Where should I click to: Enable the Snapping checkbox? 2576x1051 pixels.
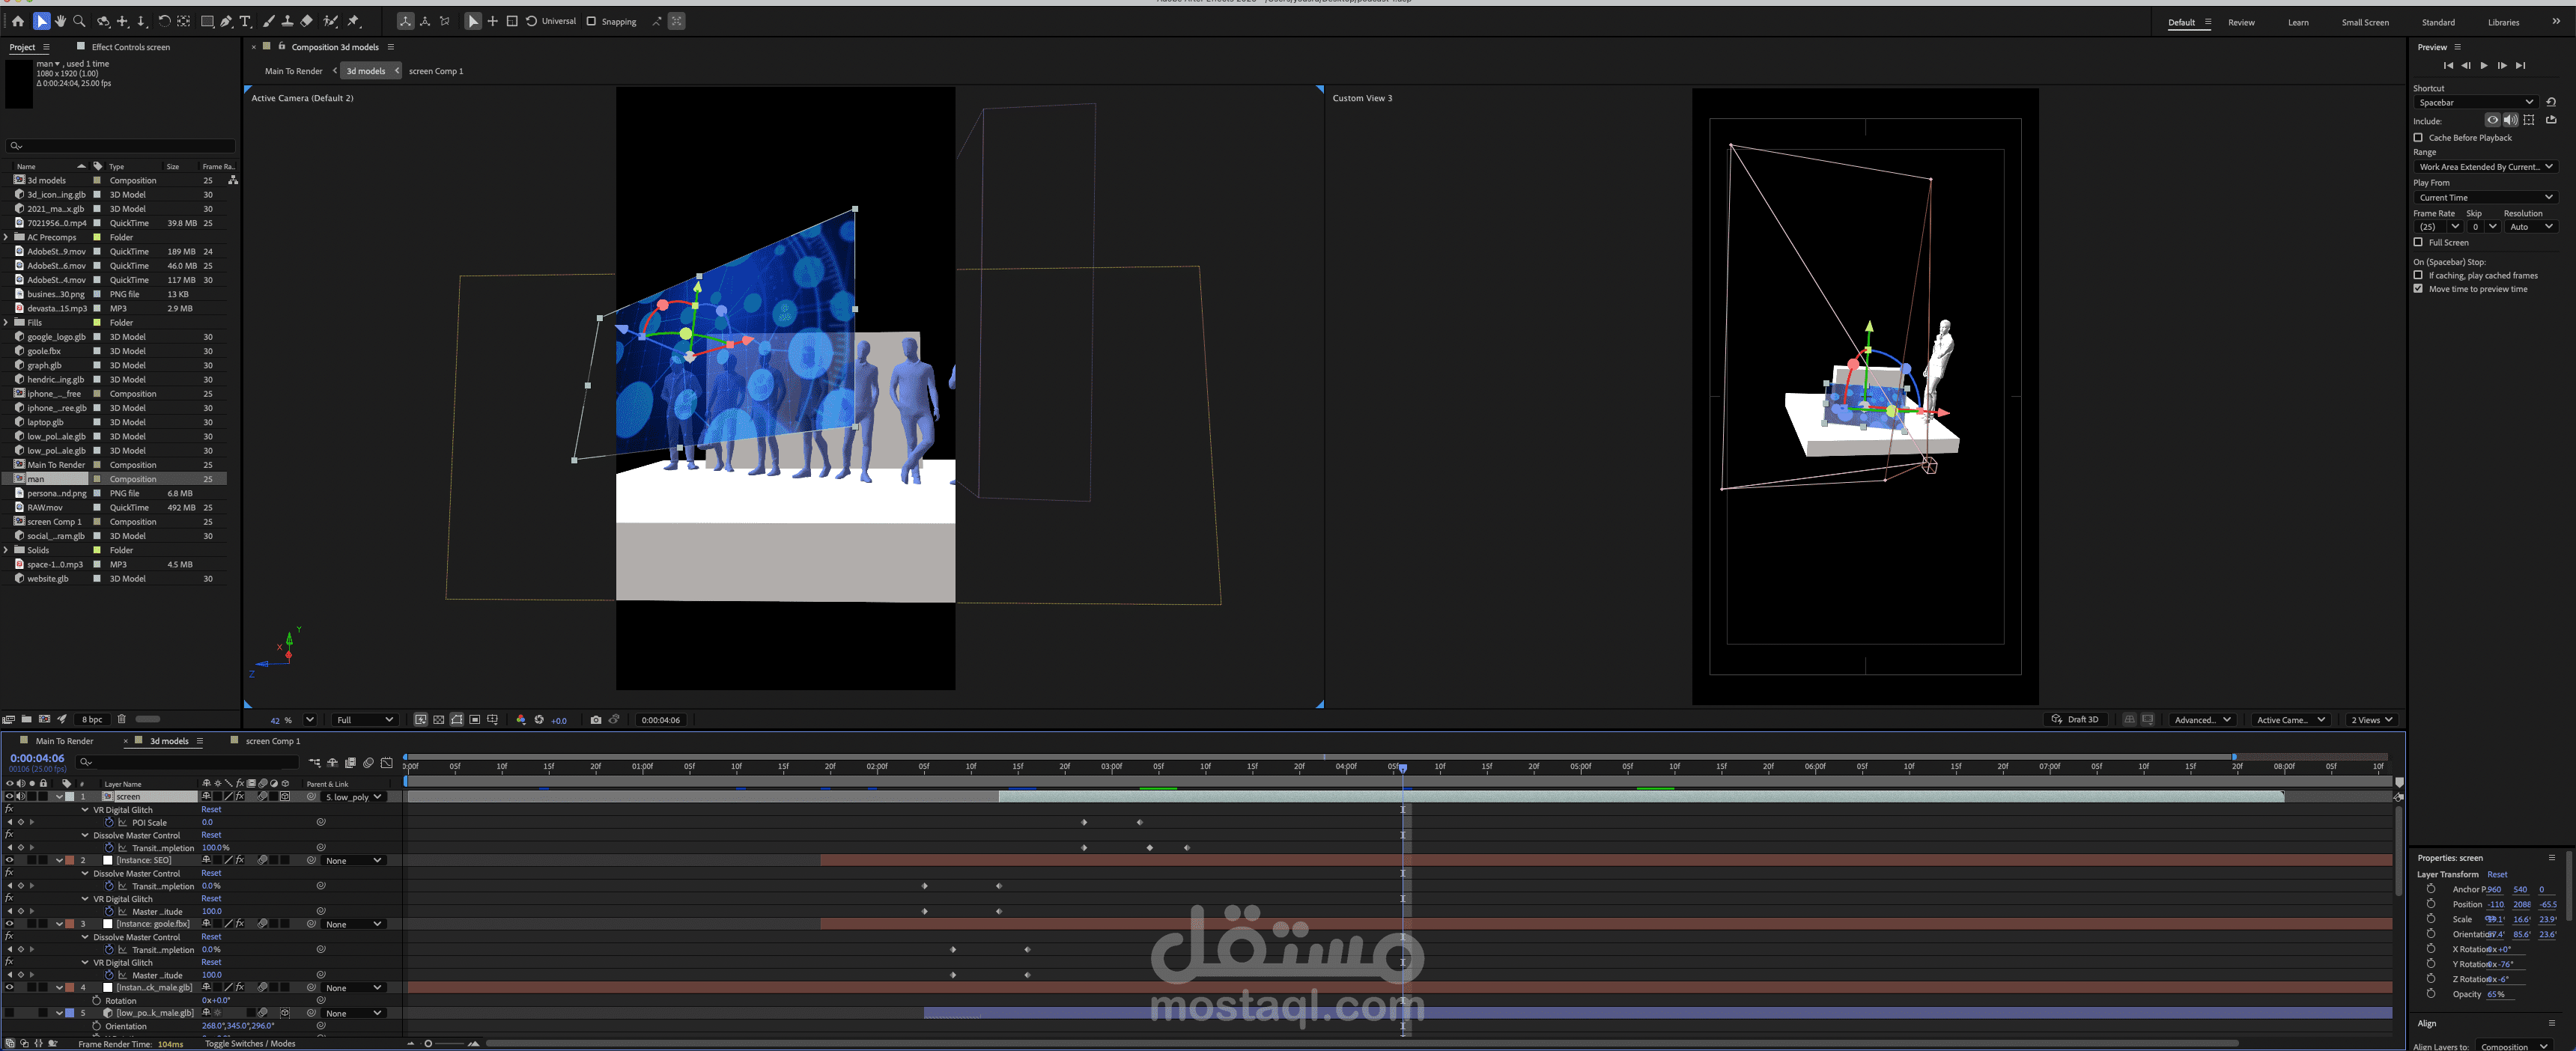click(x=591, y=21)
